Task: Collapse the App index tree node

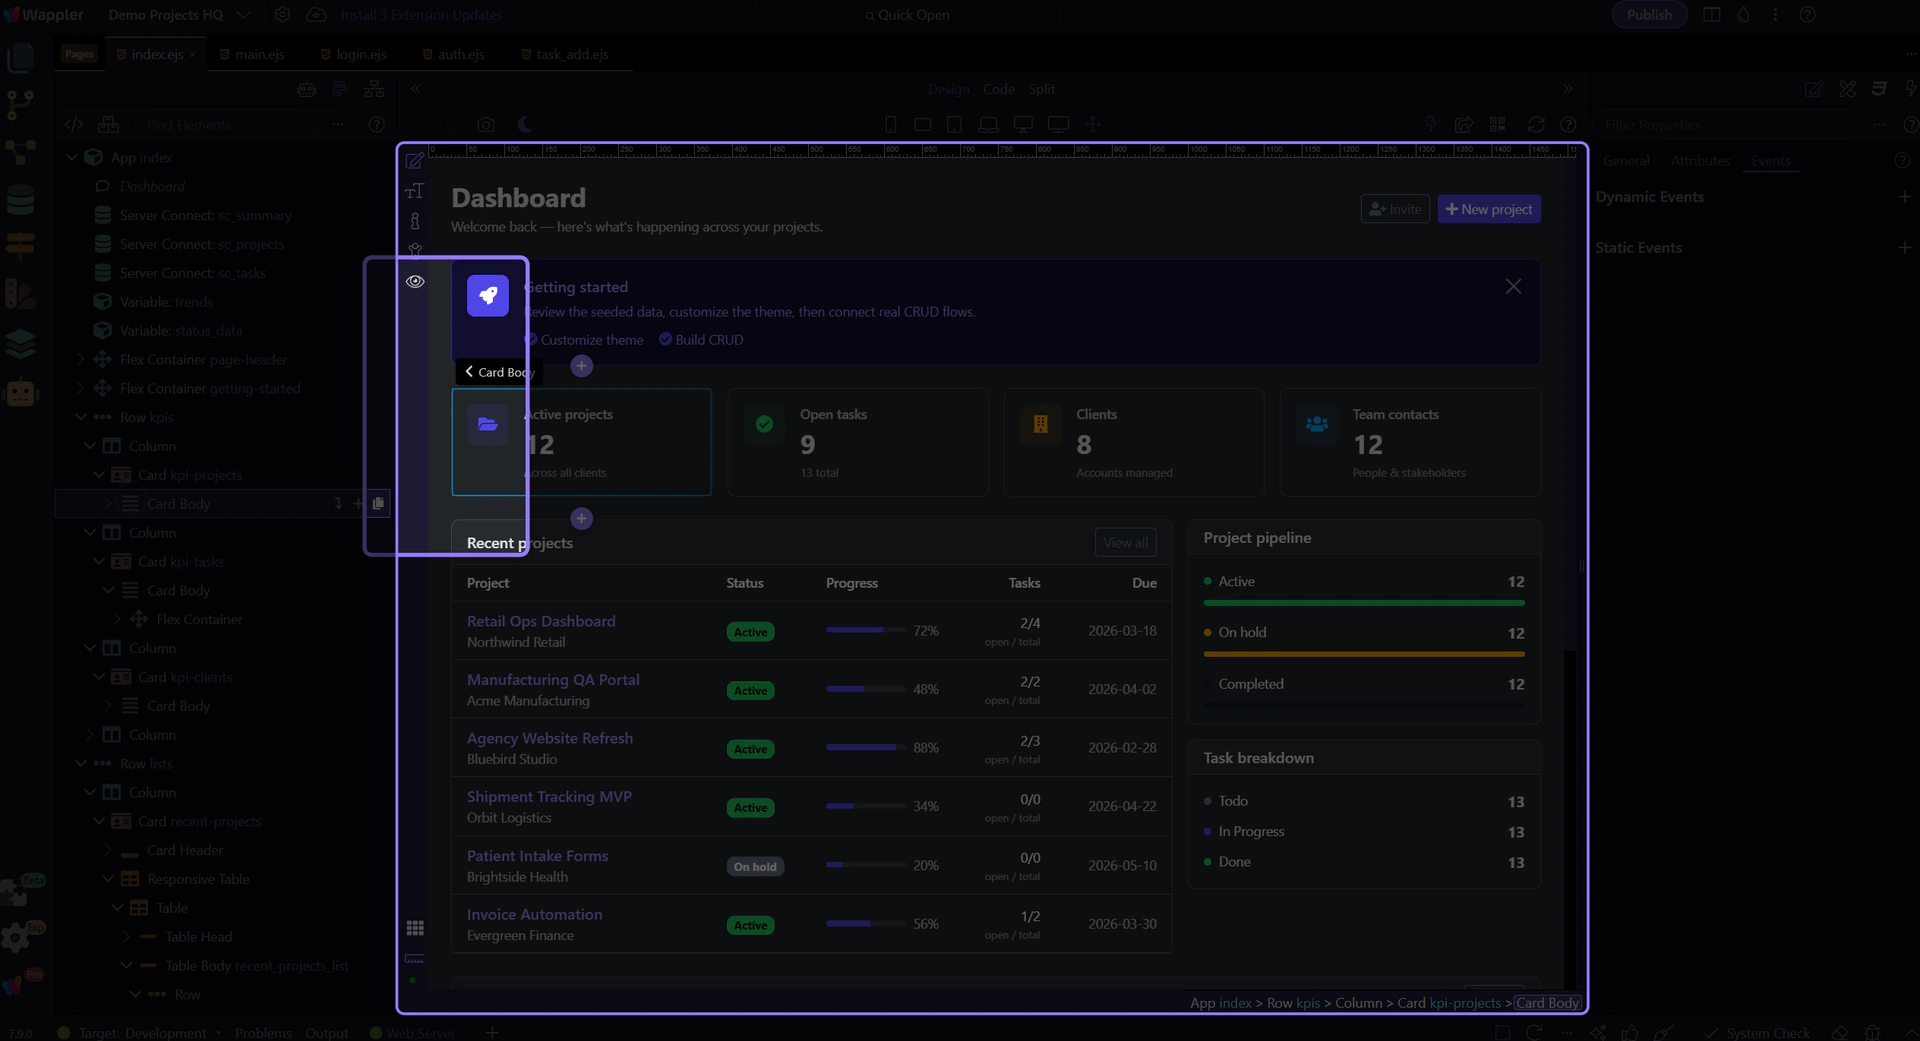Action: [x=72, y=158]
